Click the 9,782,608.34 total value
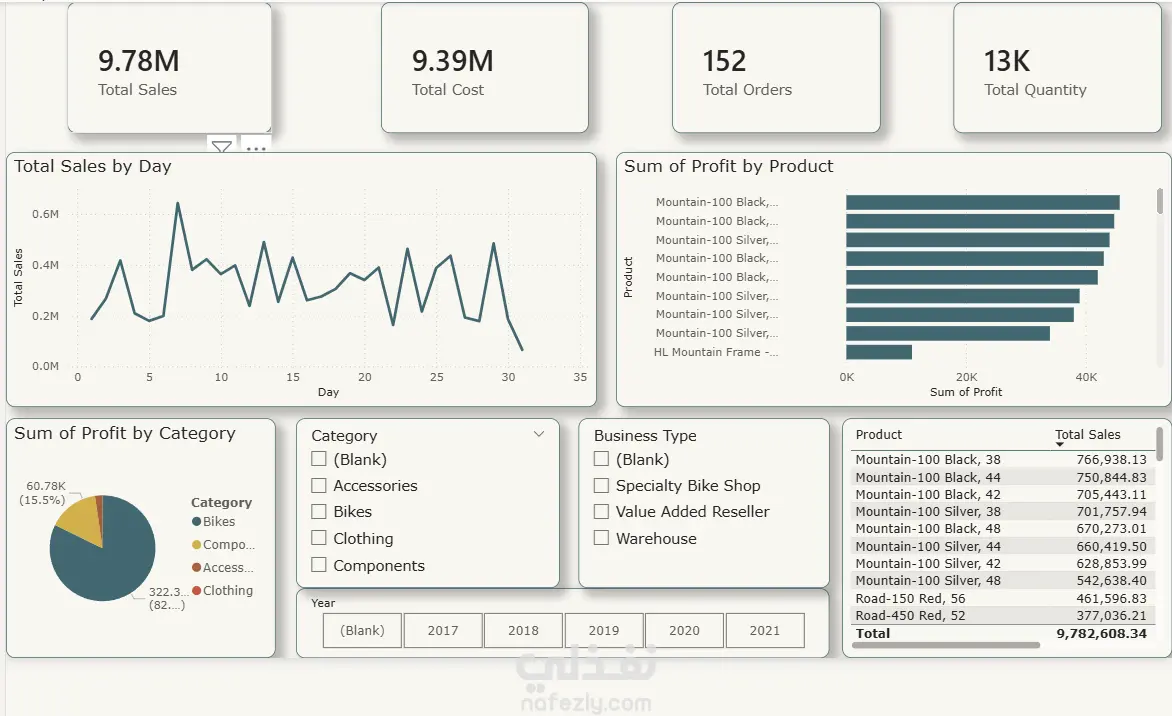 [x=1101, y=633]
